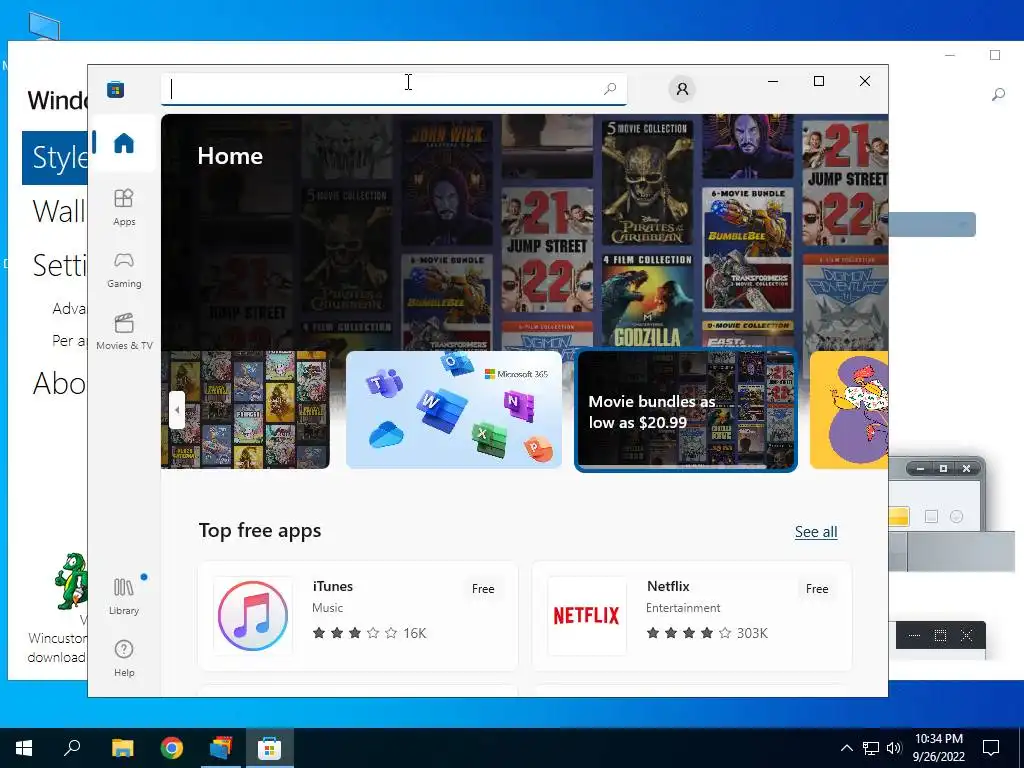This screenshot has width=1024, height=768.
Task: Open the Microsoft 365 promo card
Action: click(453, 409)
